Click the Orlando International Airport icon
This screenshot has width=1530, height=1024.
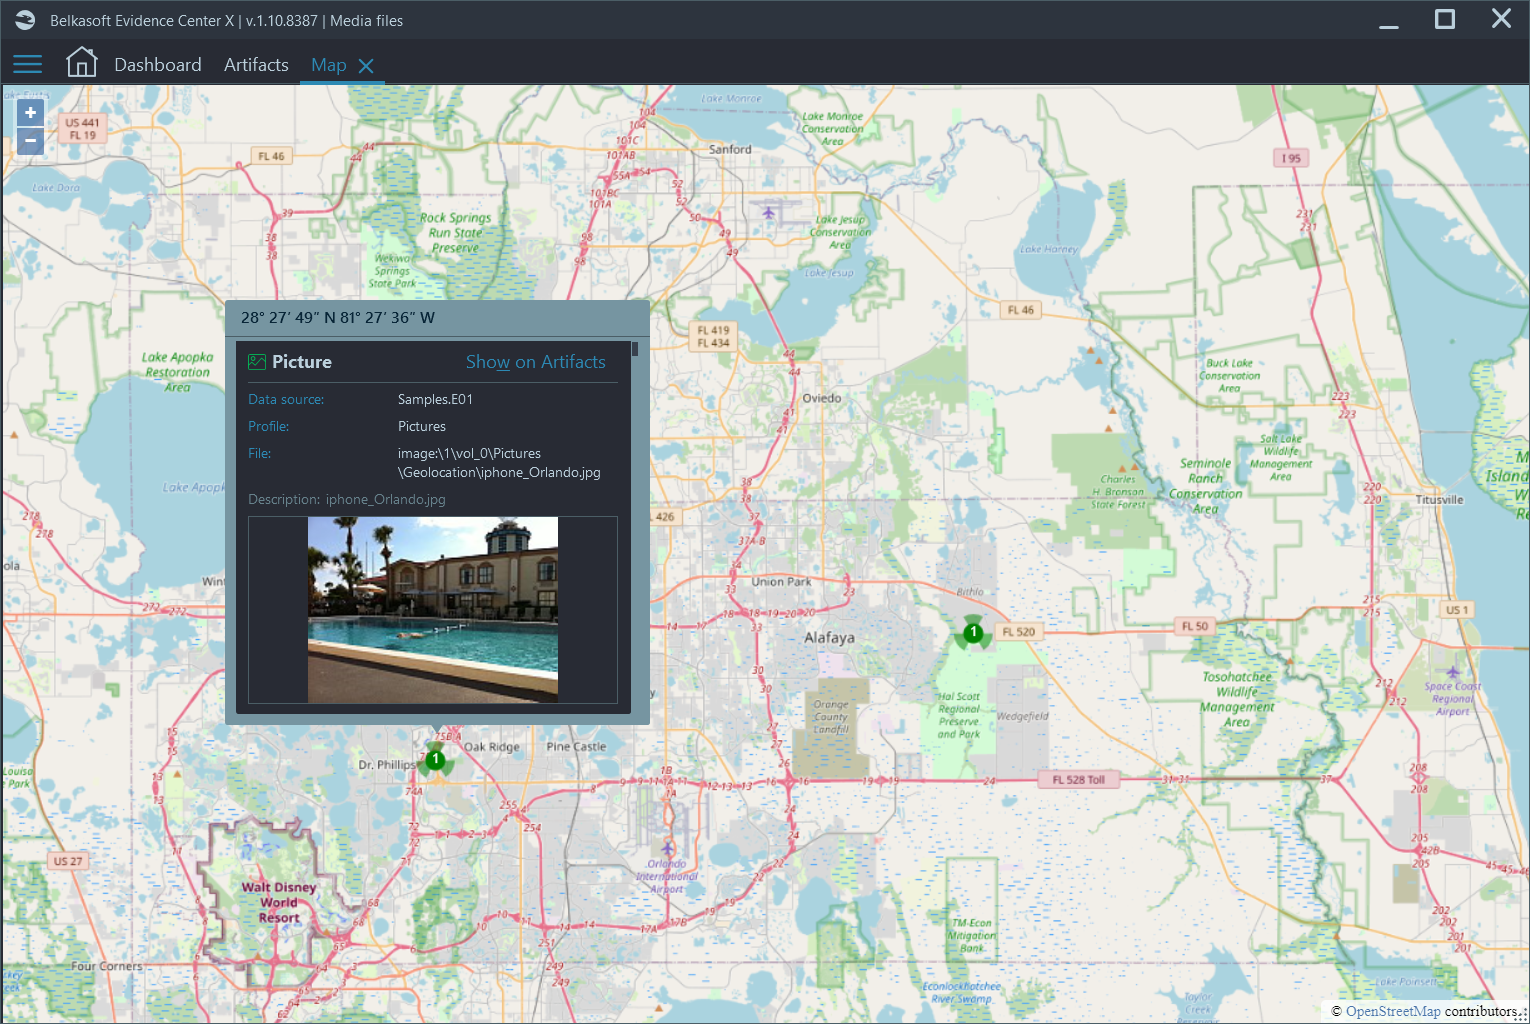(668, 849)
